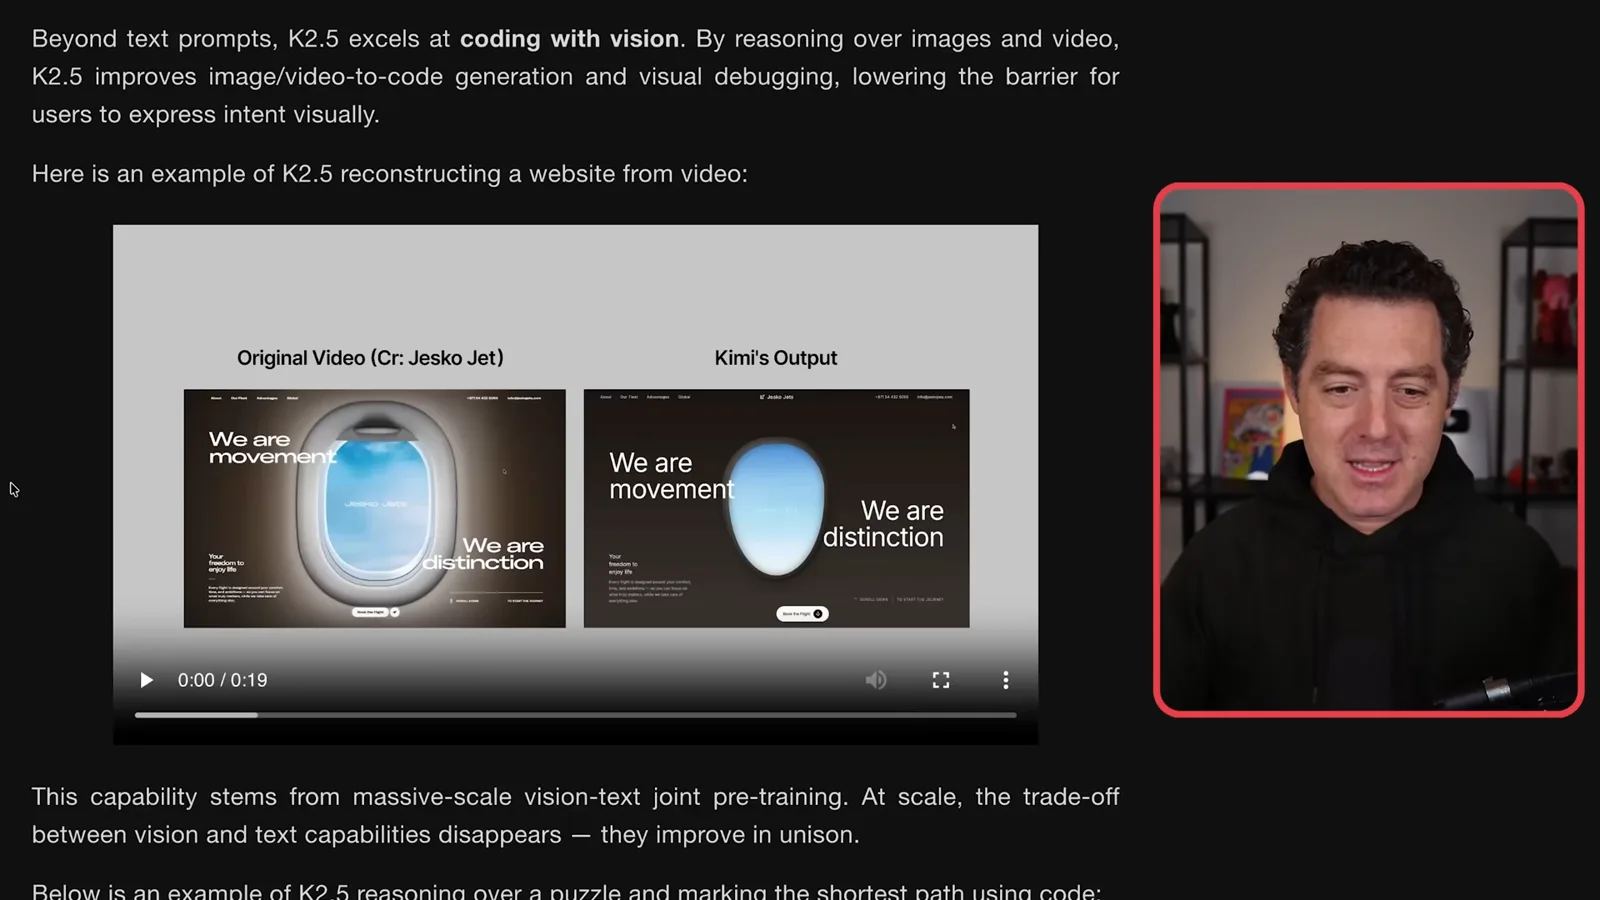
Task: Click the Kimi's Output label
Action: click(x=776, y=358)
